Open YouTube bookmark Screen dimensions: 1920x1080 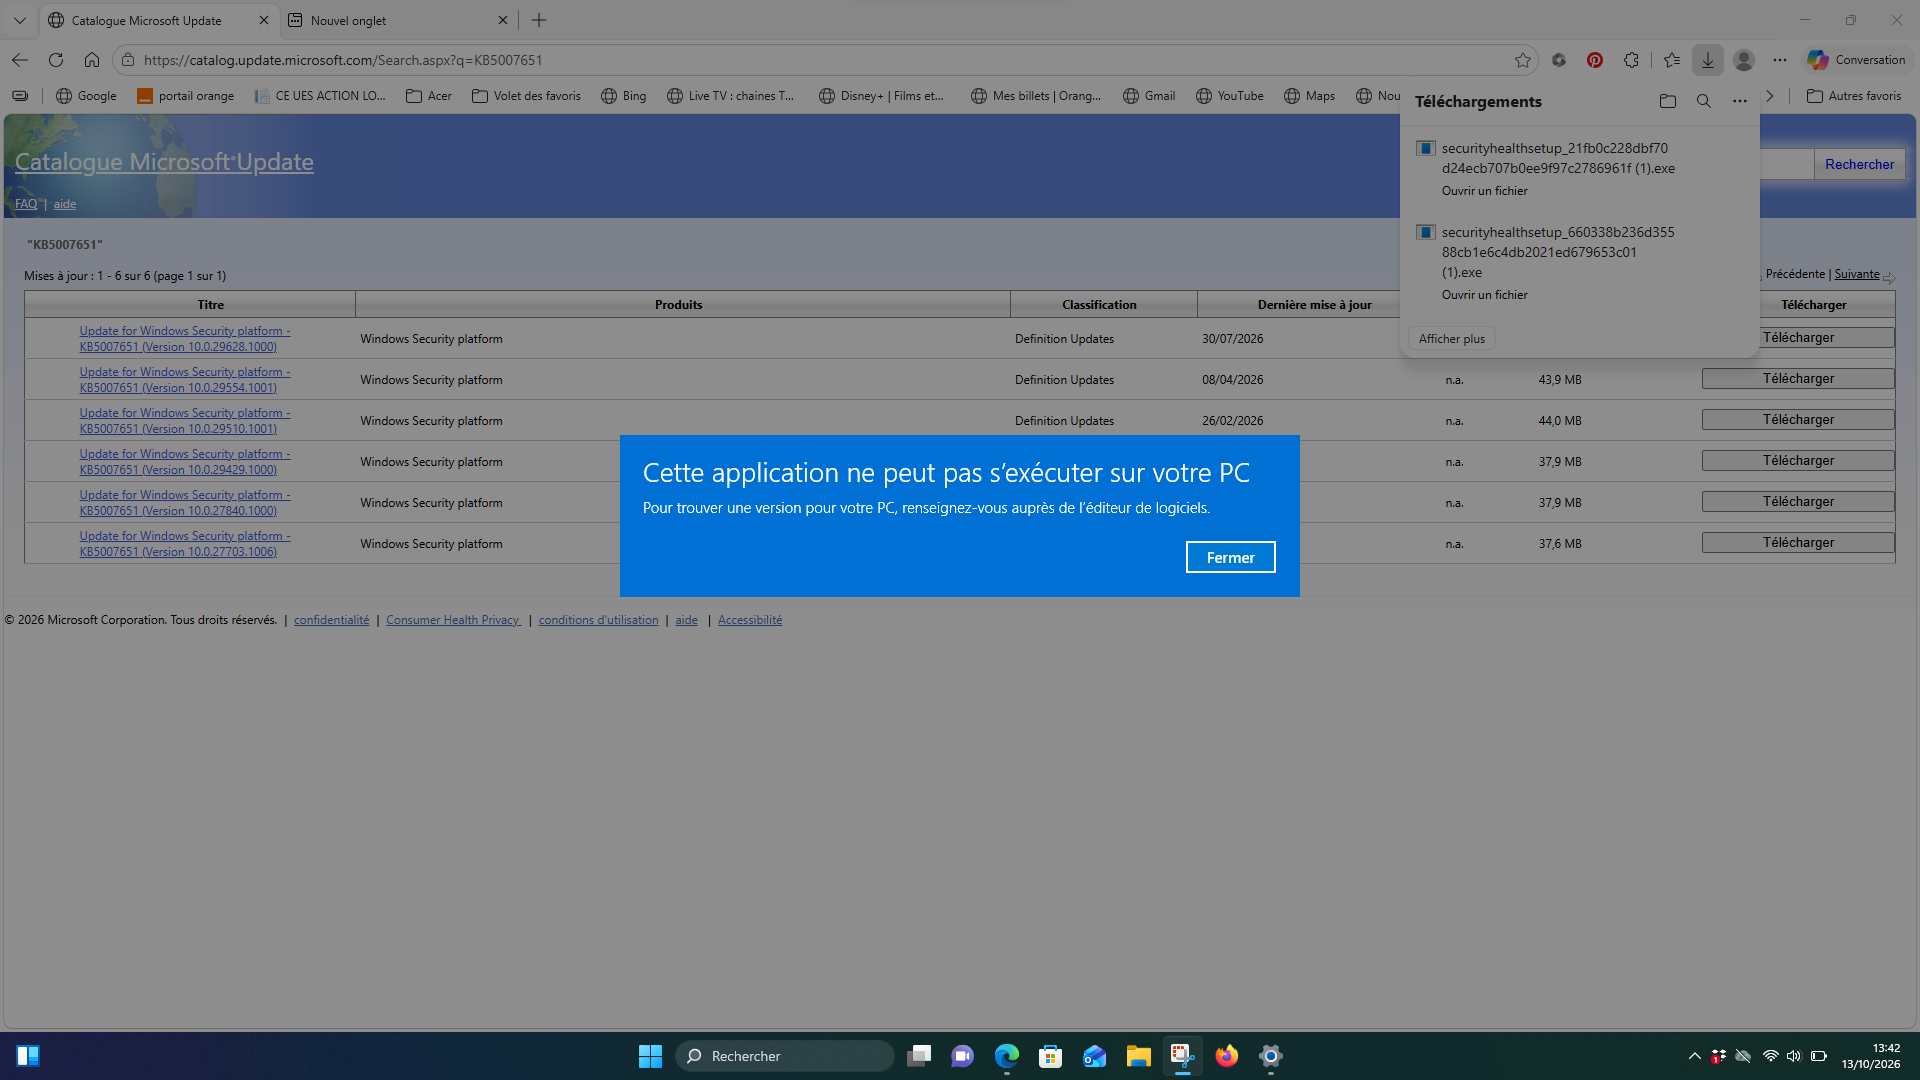(1230, 96)
